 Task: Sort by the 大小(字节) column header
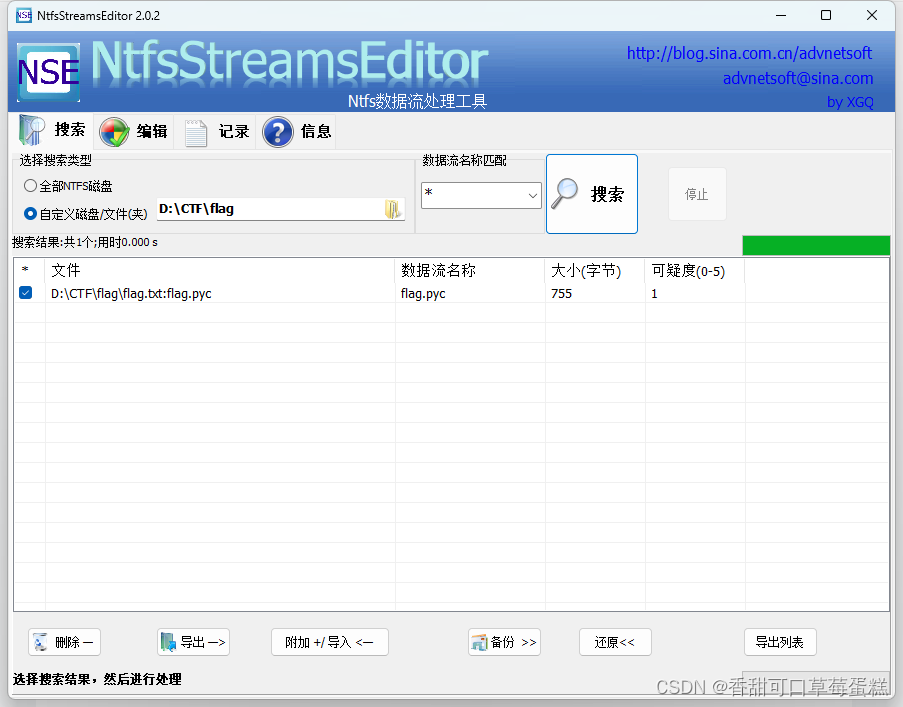(595, 270)
